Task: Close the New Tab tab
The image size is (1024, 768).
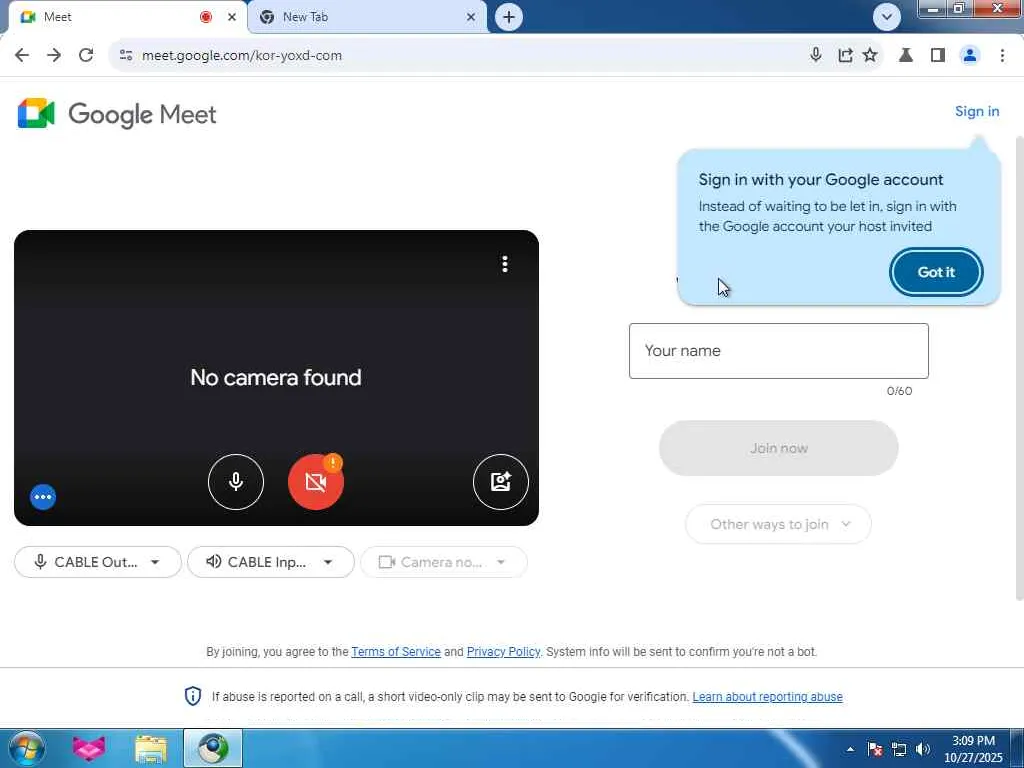Action: coord(471,17)
